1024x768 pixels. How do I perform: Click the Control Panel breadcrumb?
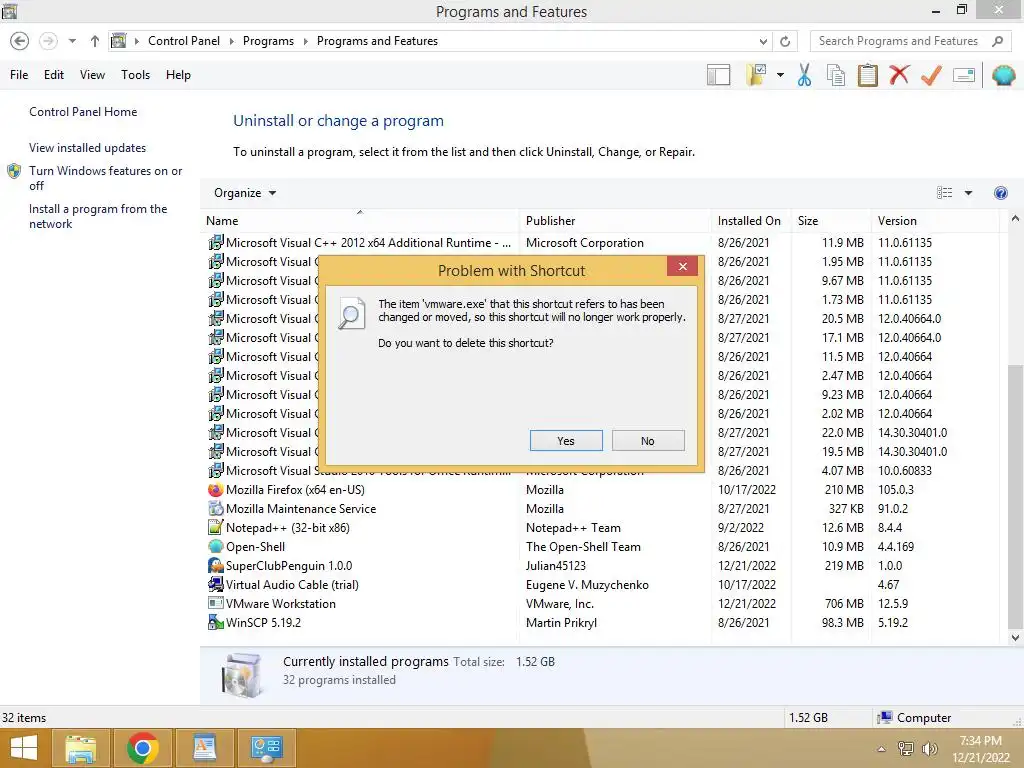click(x=184, y=41)
